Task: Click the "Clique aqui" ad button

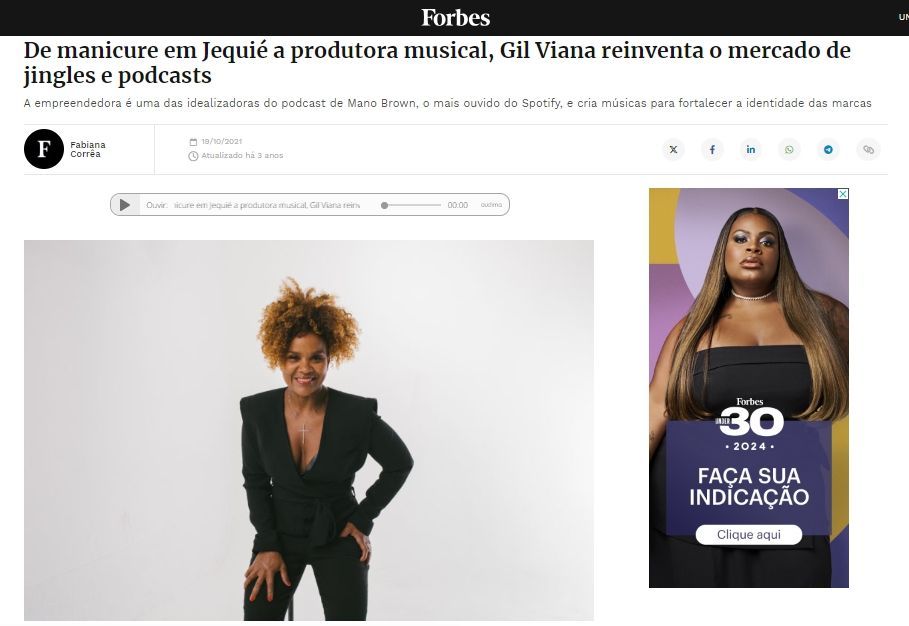Action: coord(748,534)
